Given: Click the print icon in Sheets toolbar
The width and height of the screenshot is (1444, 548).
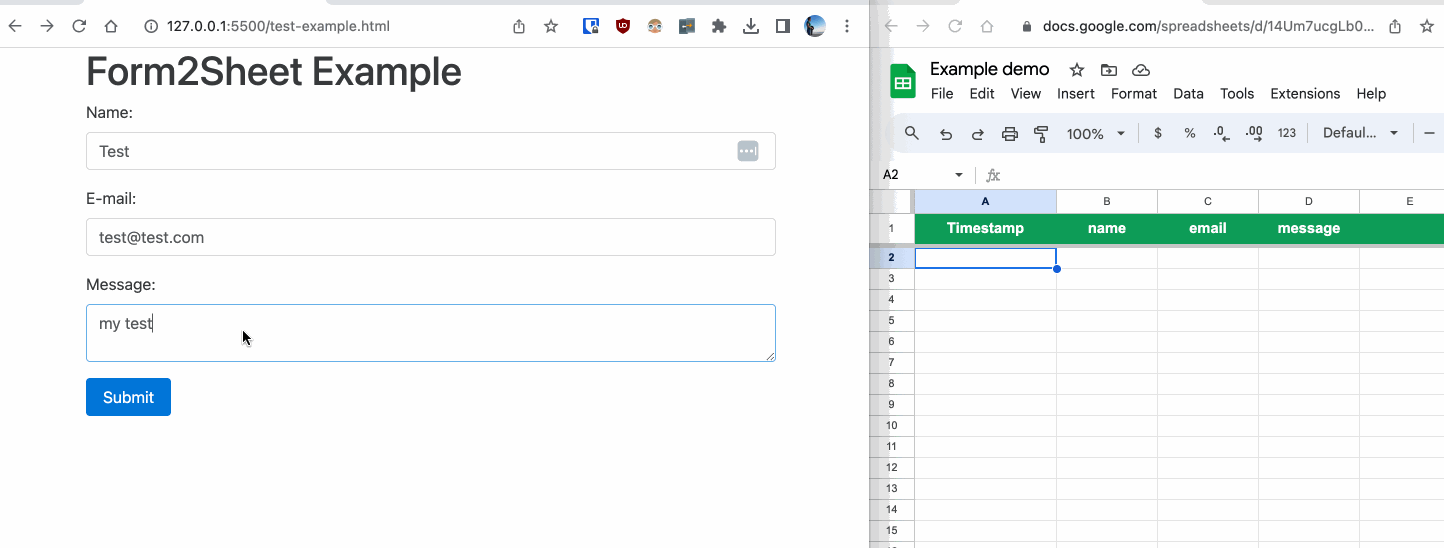Looking at the screenshot, I should pos(1010,133).
